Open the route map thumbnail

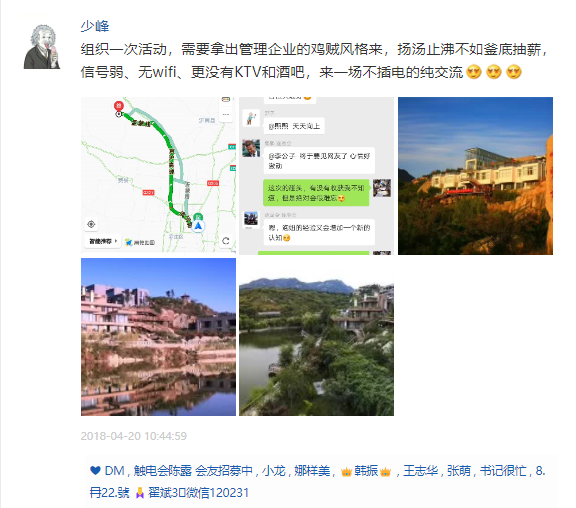coord(158,176)
